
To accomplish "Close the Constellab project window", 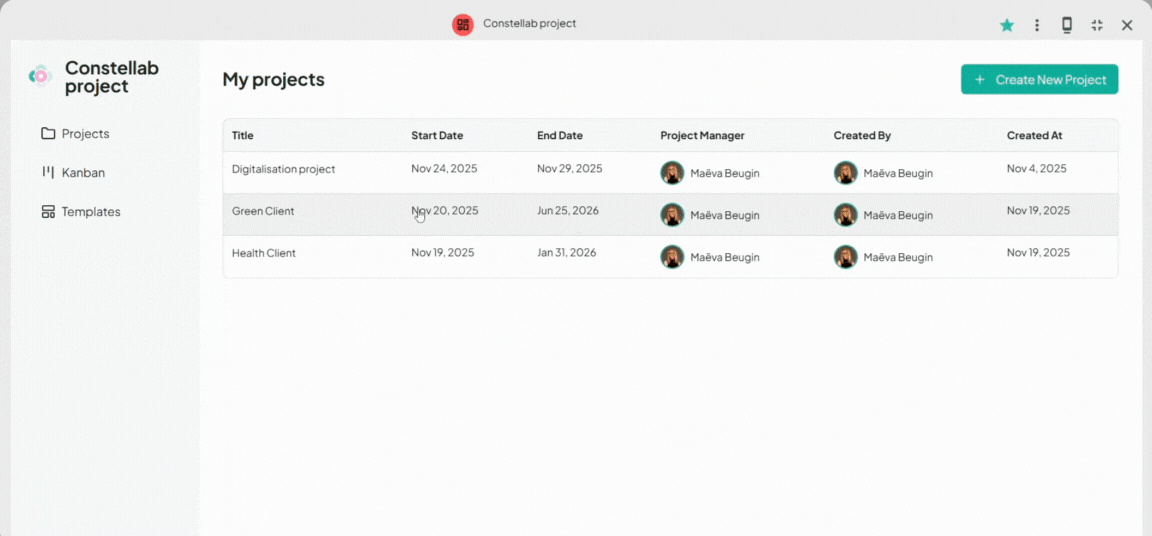I will click(x=1127, y=26).
